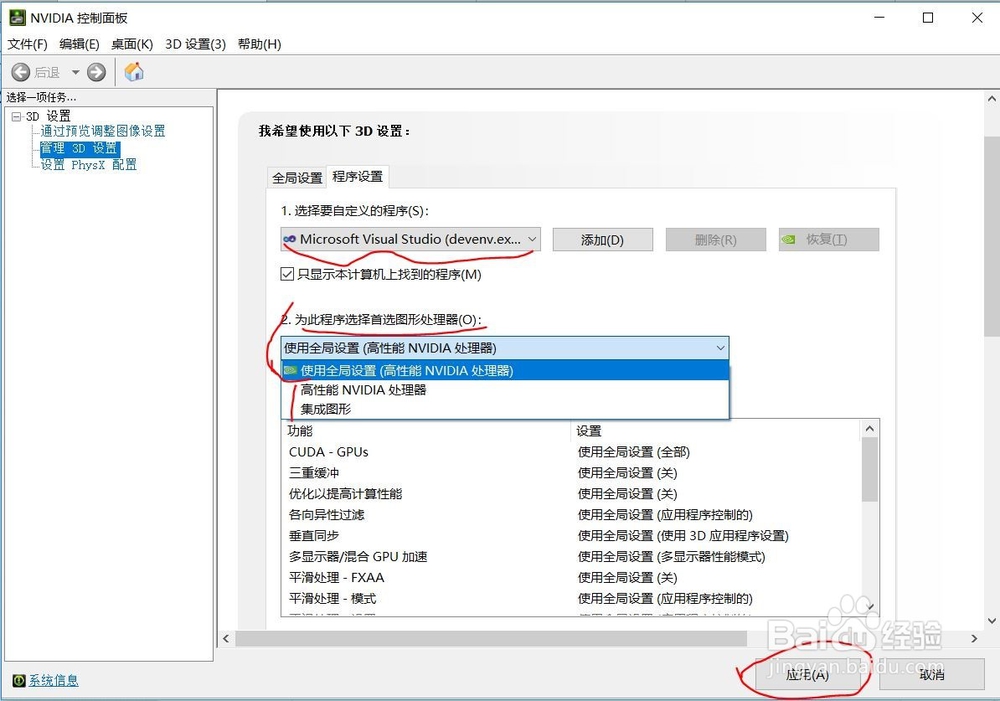
Task: Click the Back arrow icon
Action: [x=20, y=72]
